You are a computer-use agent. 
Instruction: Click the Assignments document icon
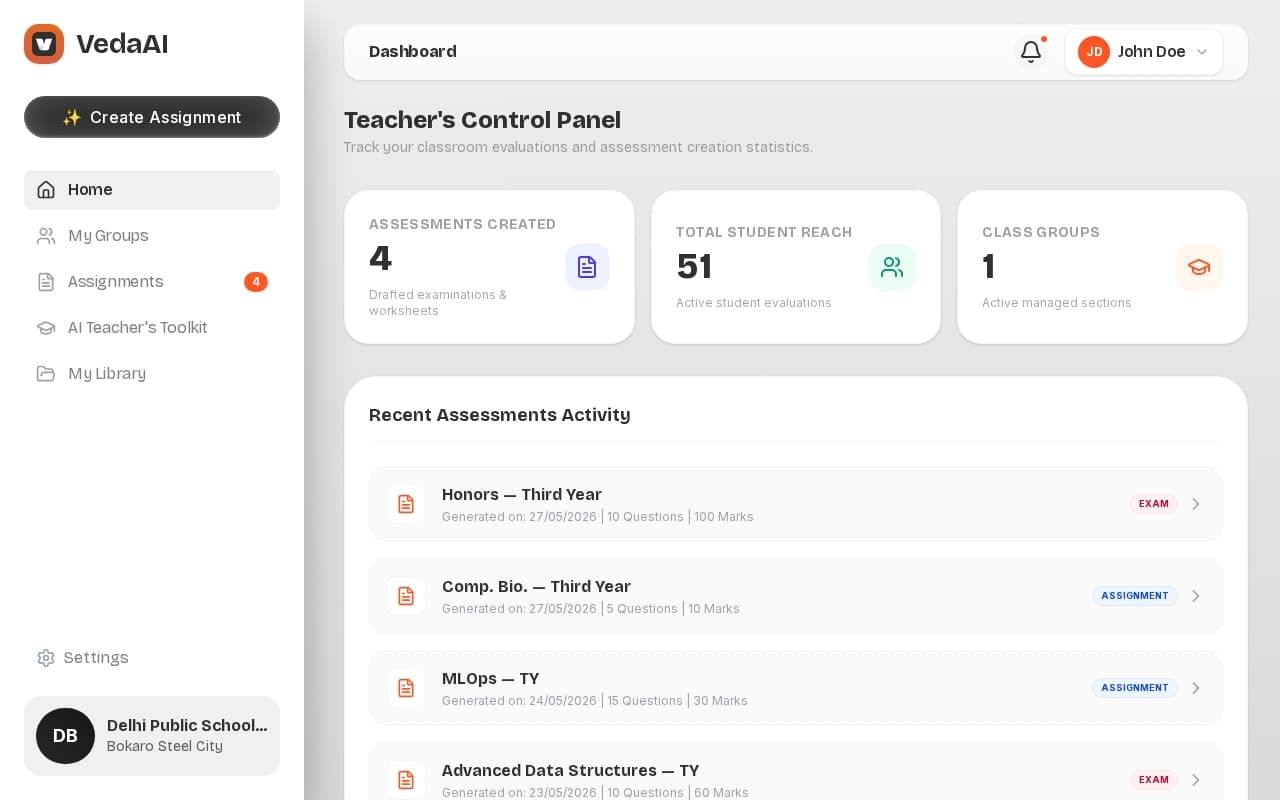tap(46, 282)
